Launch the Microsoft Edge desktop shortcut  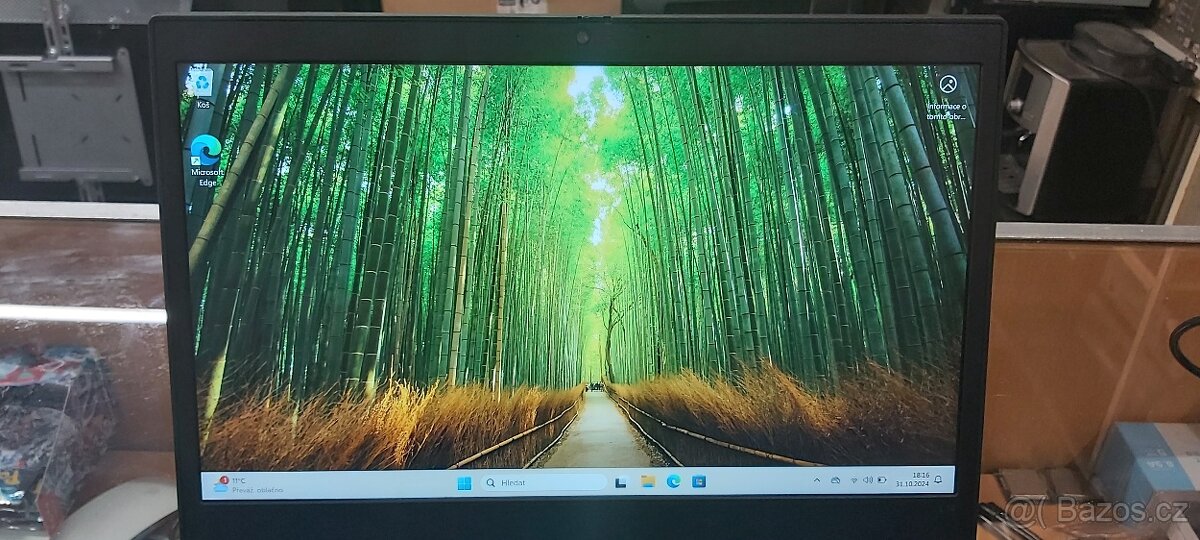tap(205, 160)
